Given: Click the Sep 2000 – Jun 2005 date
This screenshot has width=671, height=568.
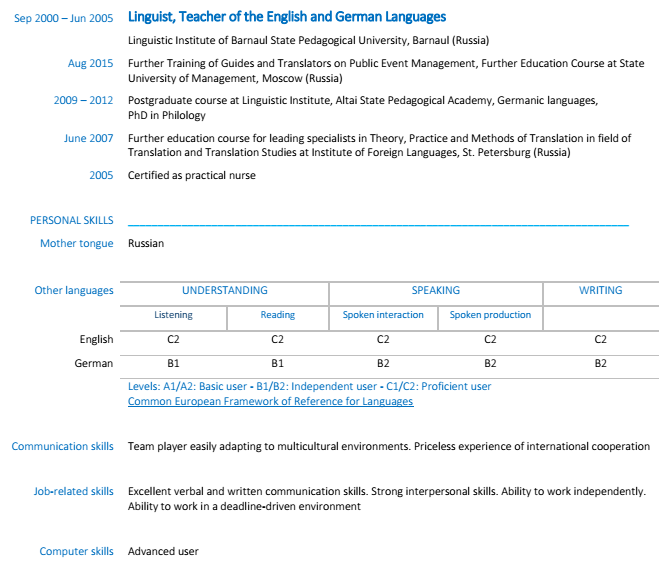Looking at the screenshot, I should pos(64,18).
